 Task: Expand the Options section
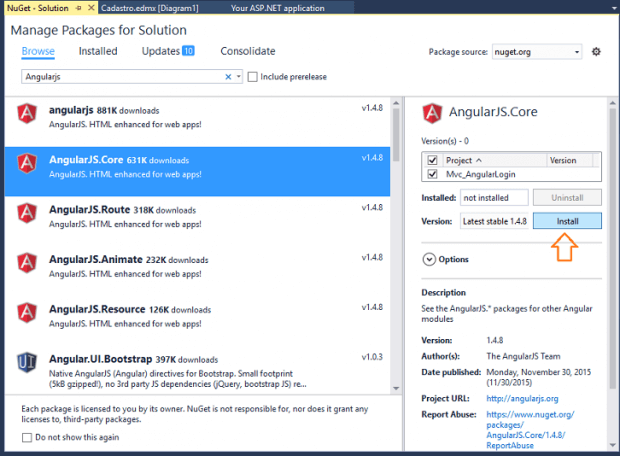[x=430, y=259]
